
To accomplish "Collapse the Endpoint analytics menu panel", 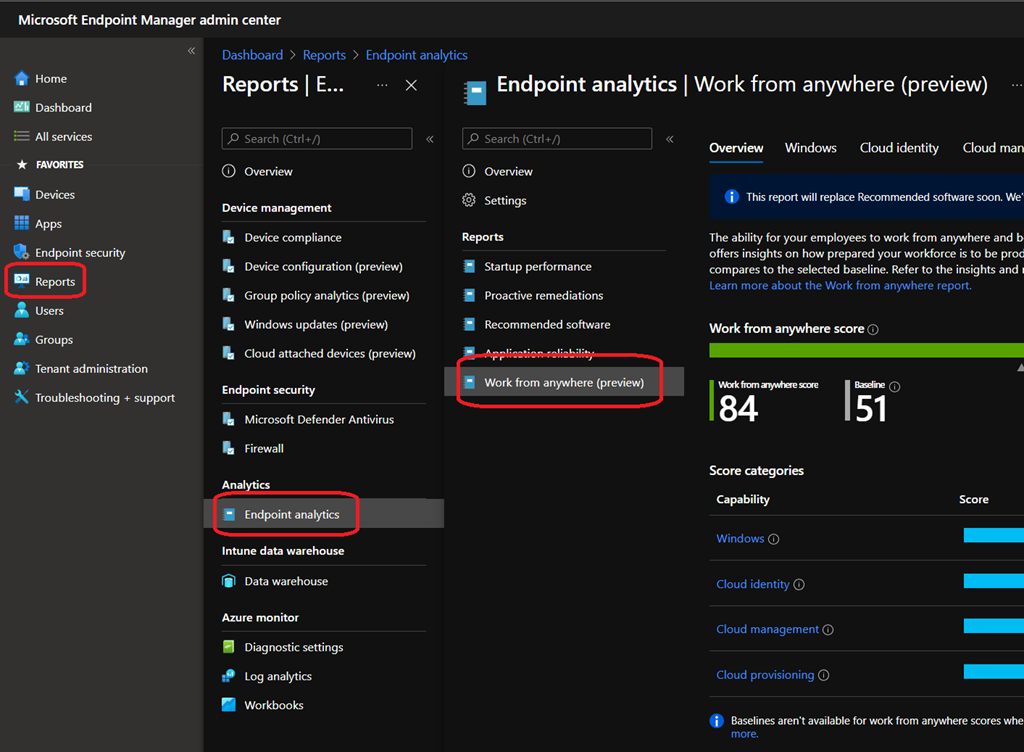I will (670, 140).
